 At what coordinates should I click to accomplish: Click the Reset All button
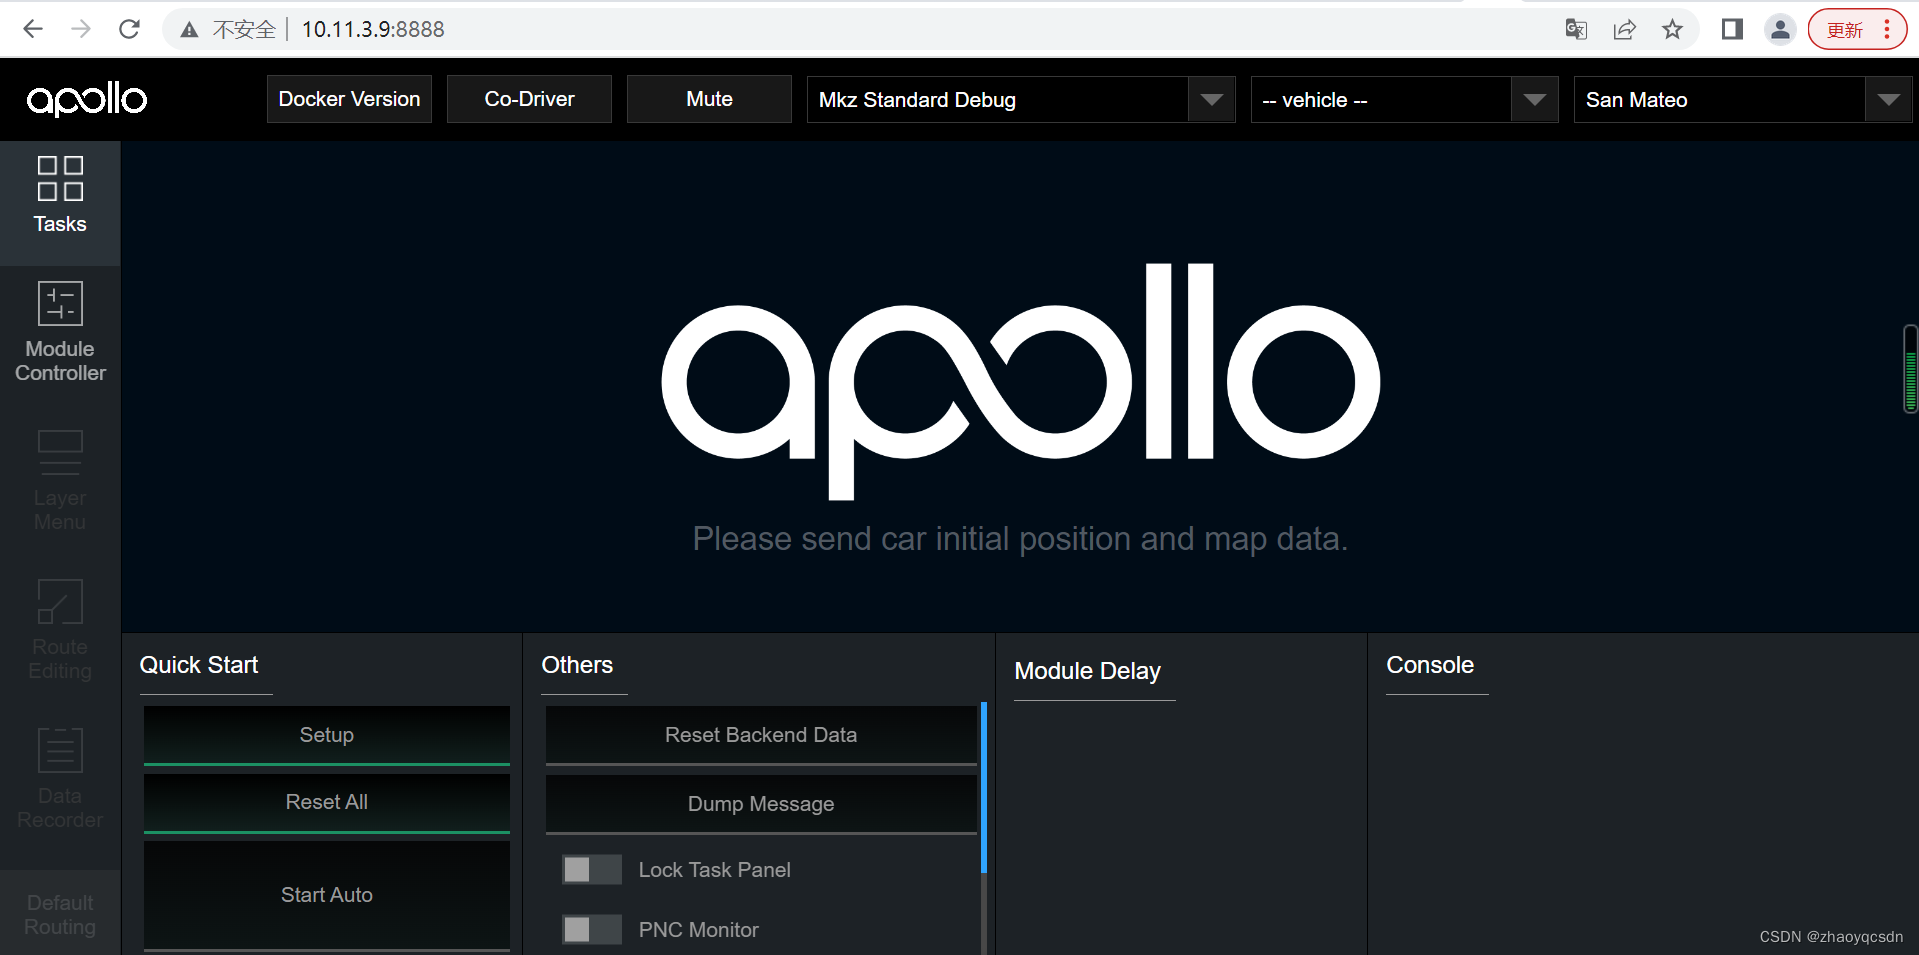pyautogui.click(x=327, y=802)
